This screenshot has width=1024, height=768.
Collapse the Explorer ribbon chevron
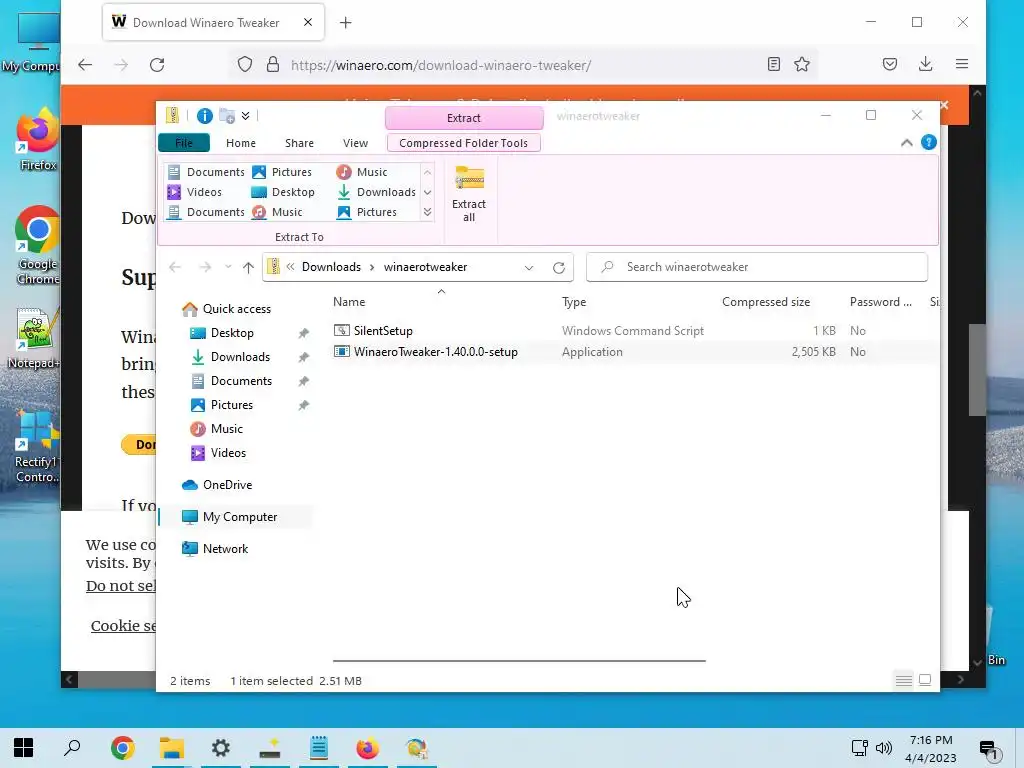coord(906,142)
